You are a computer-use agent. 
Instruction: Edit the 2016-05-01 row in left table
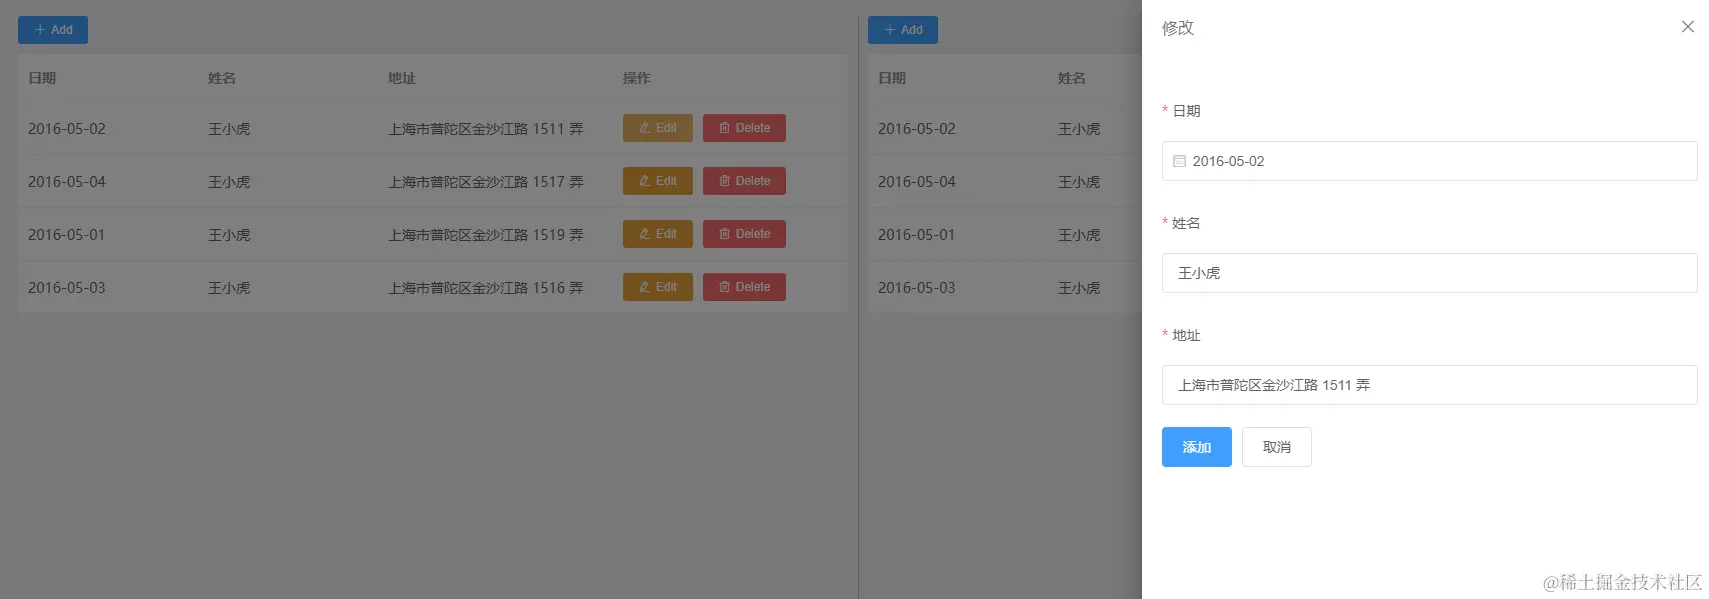point(658,234)
